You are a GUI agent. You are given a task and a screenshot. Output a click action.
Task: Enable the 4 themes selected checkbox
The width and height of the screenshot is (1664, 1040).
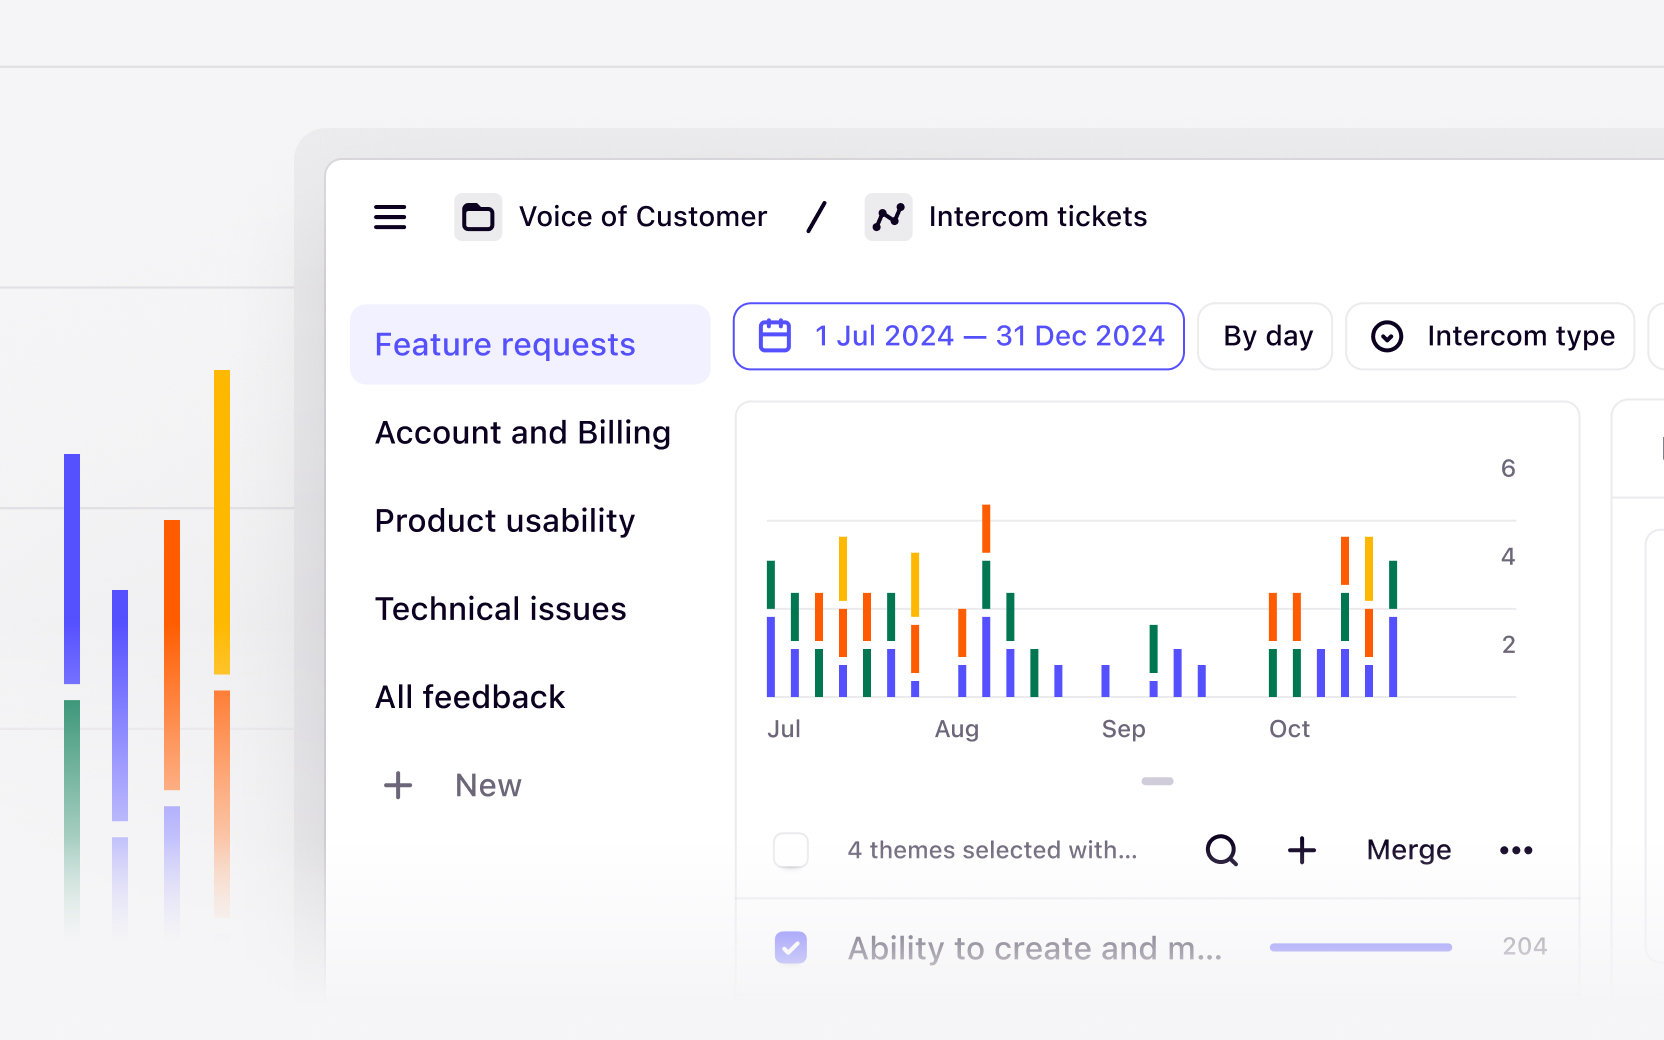(790, 849)
